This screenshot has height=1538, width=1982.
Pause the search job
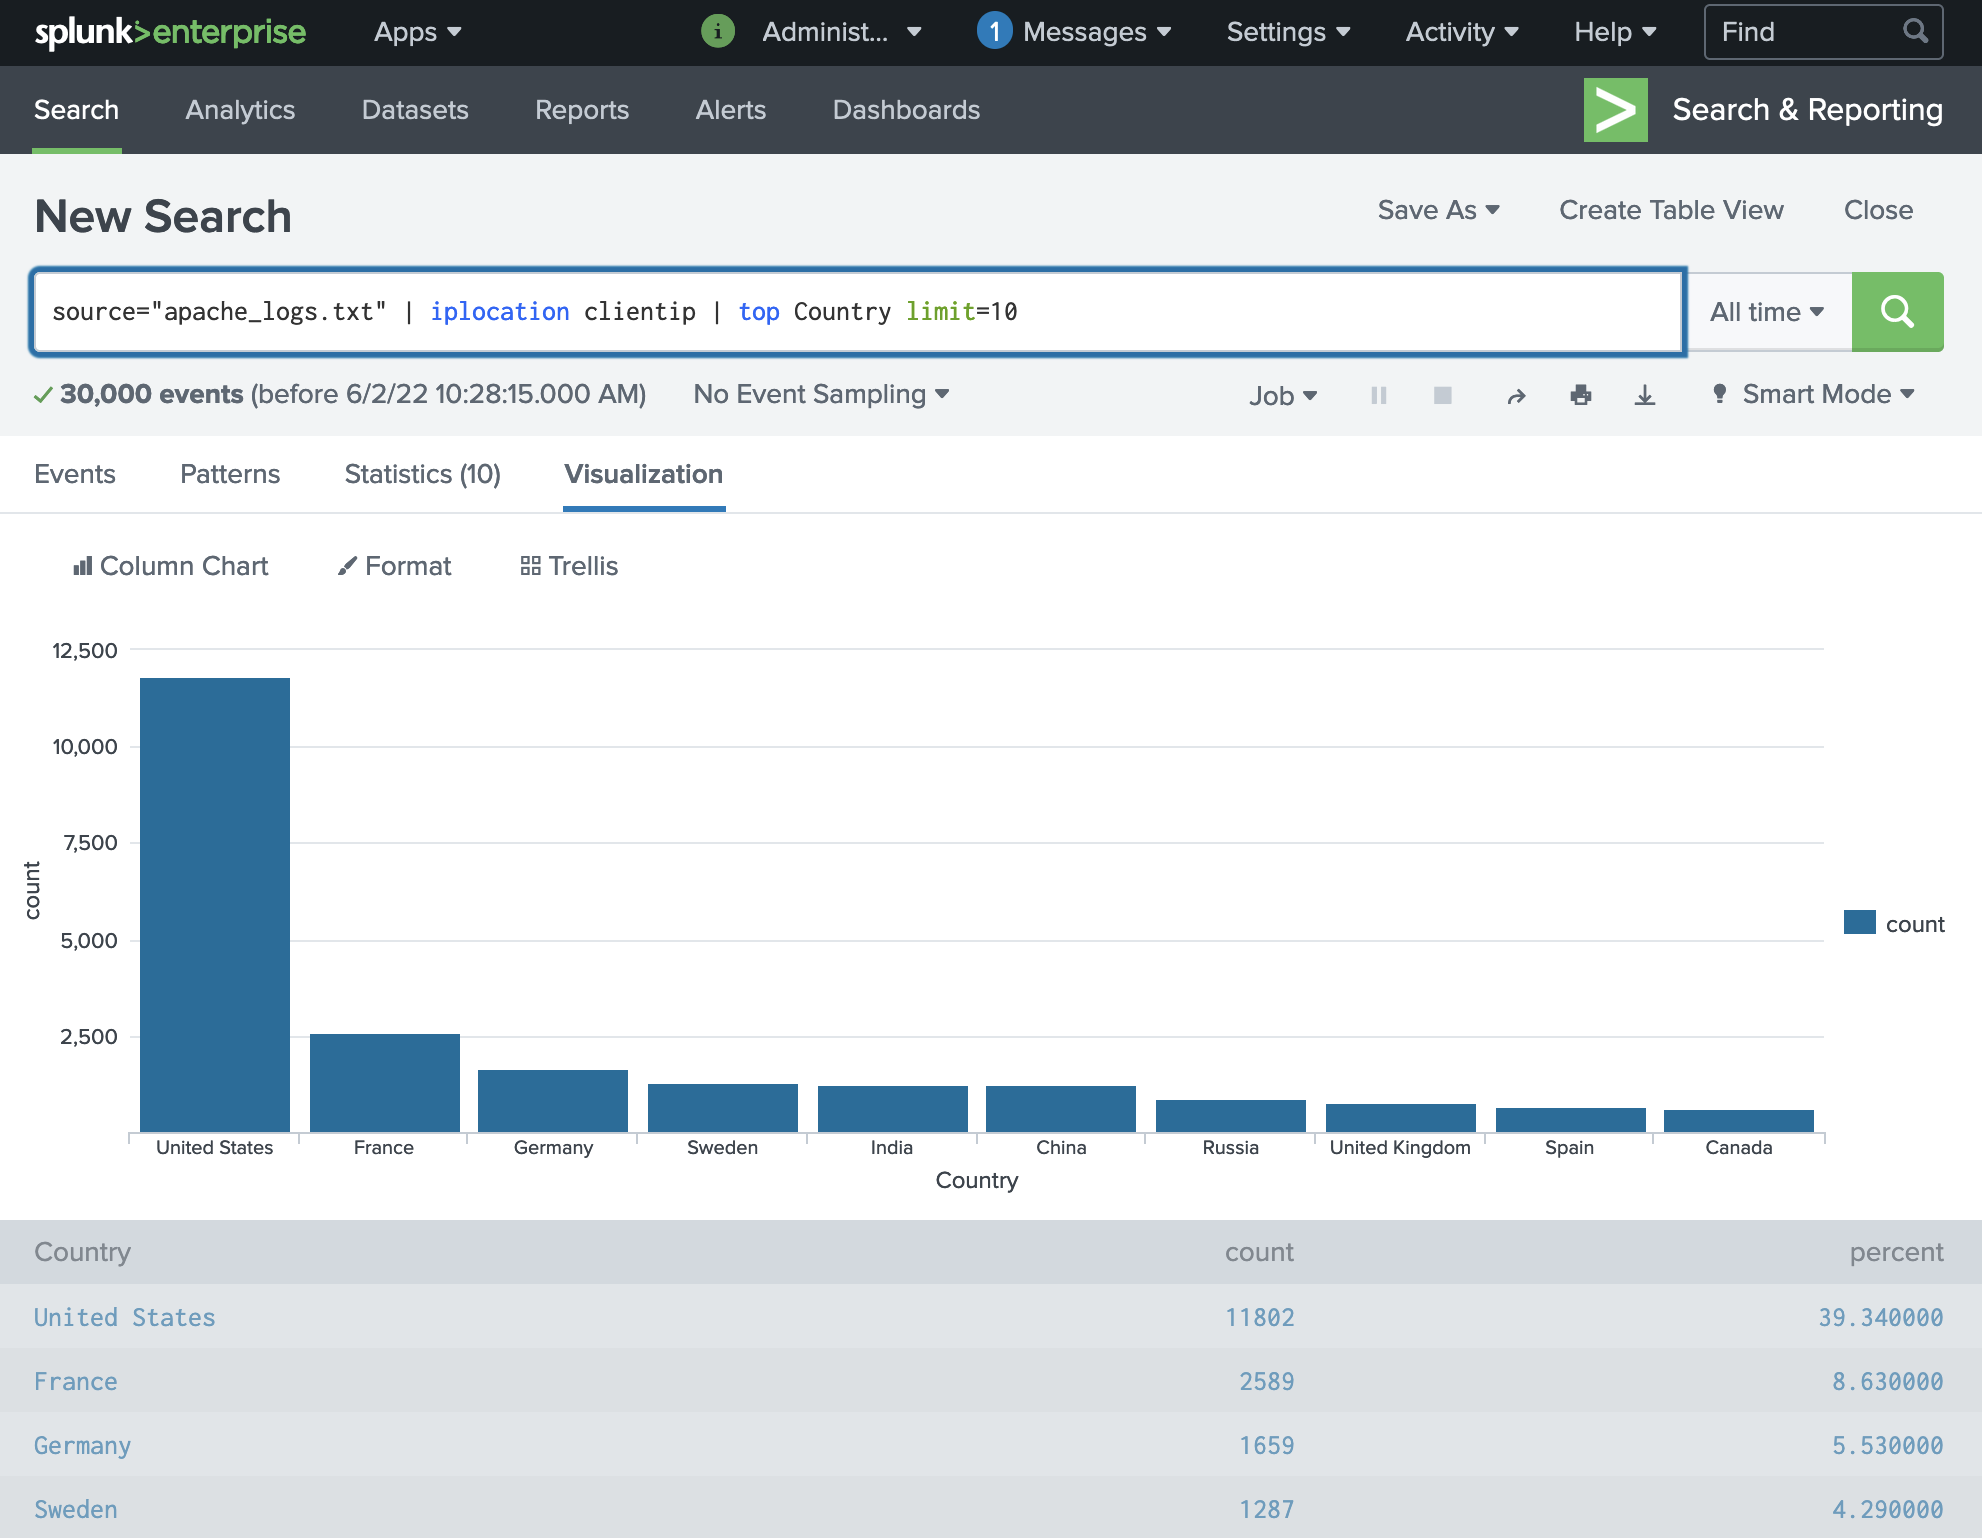1379,395
